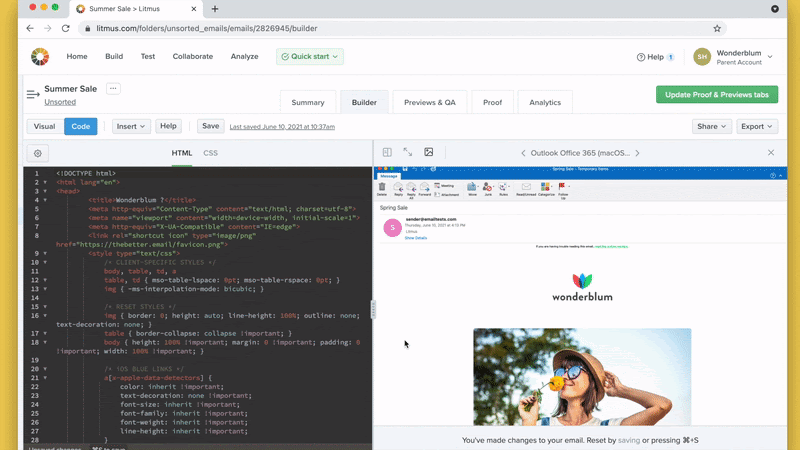The width and height of the screenshot is (800, 450).
Task: Open the Home menu item
Action: point(77,57)
